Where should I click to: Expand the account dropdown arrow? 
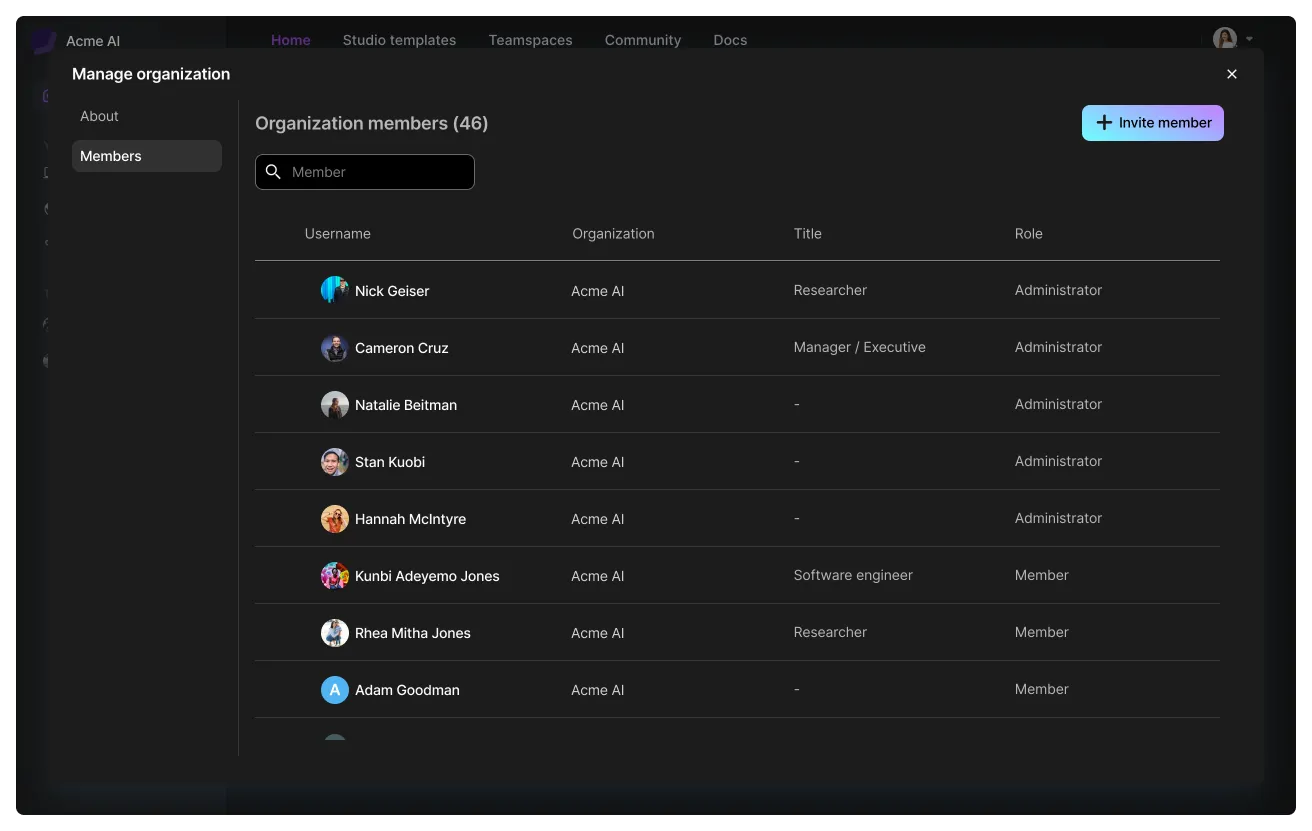(1249, 39)
